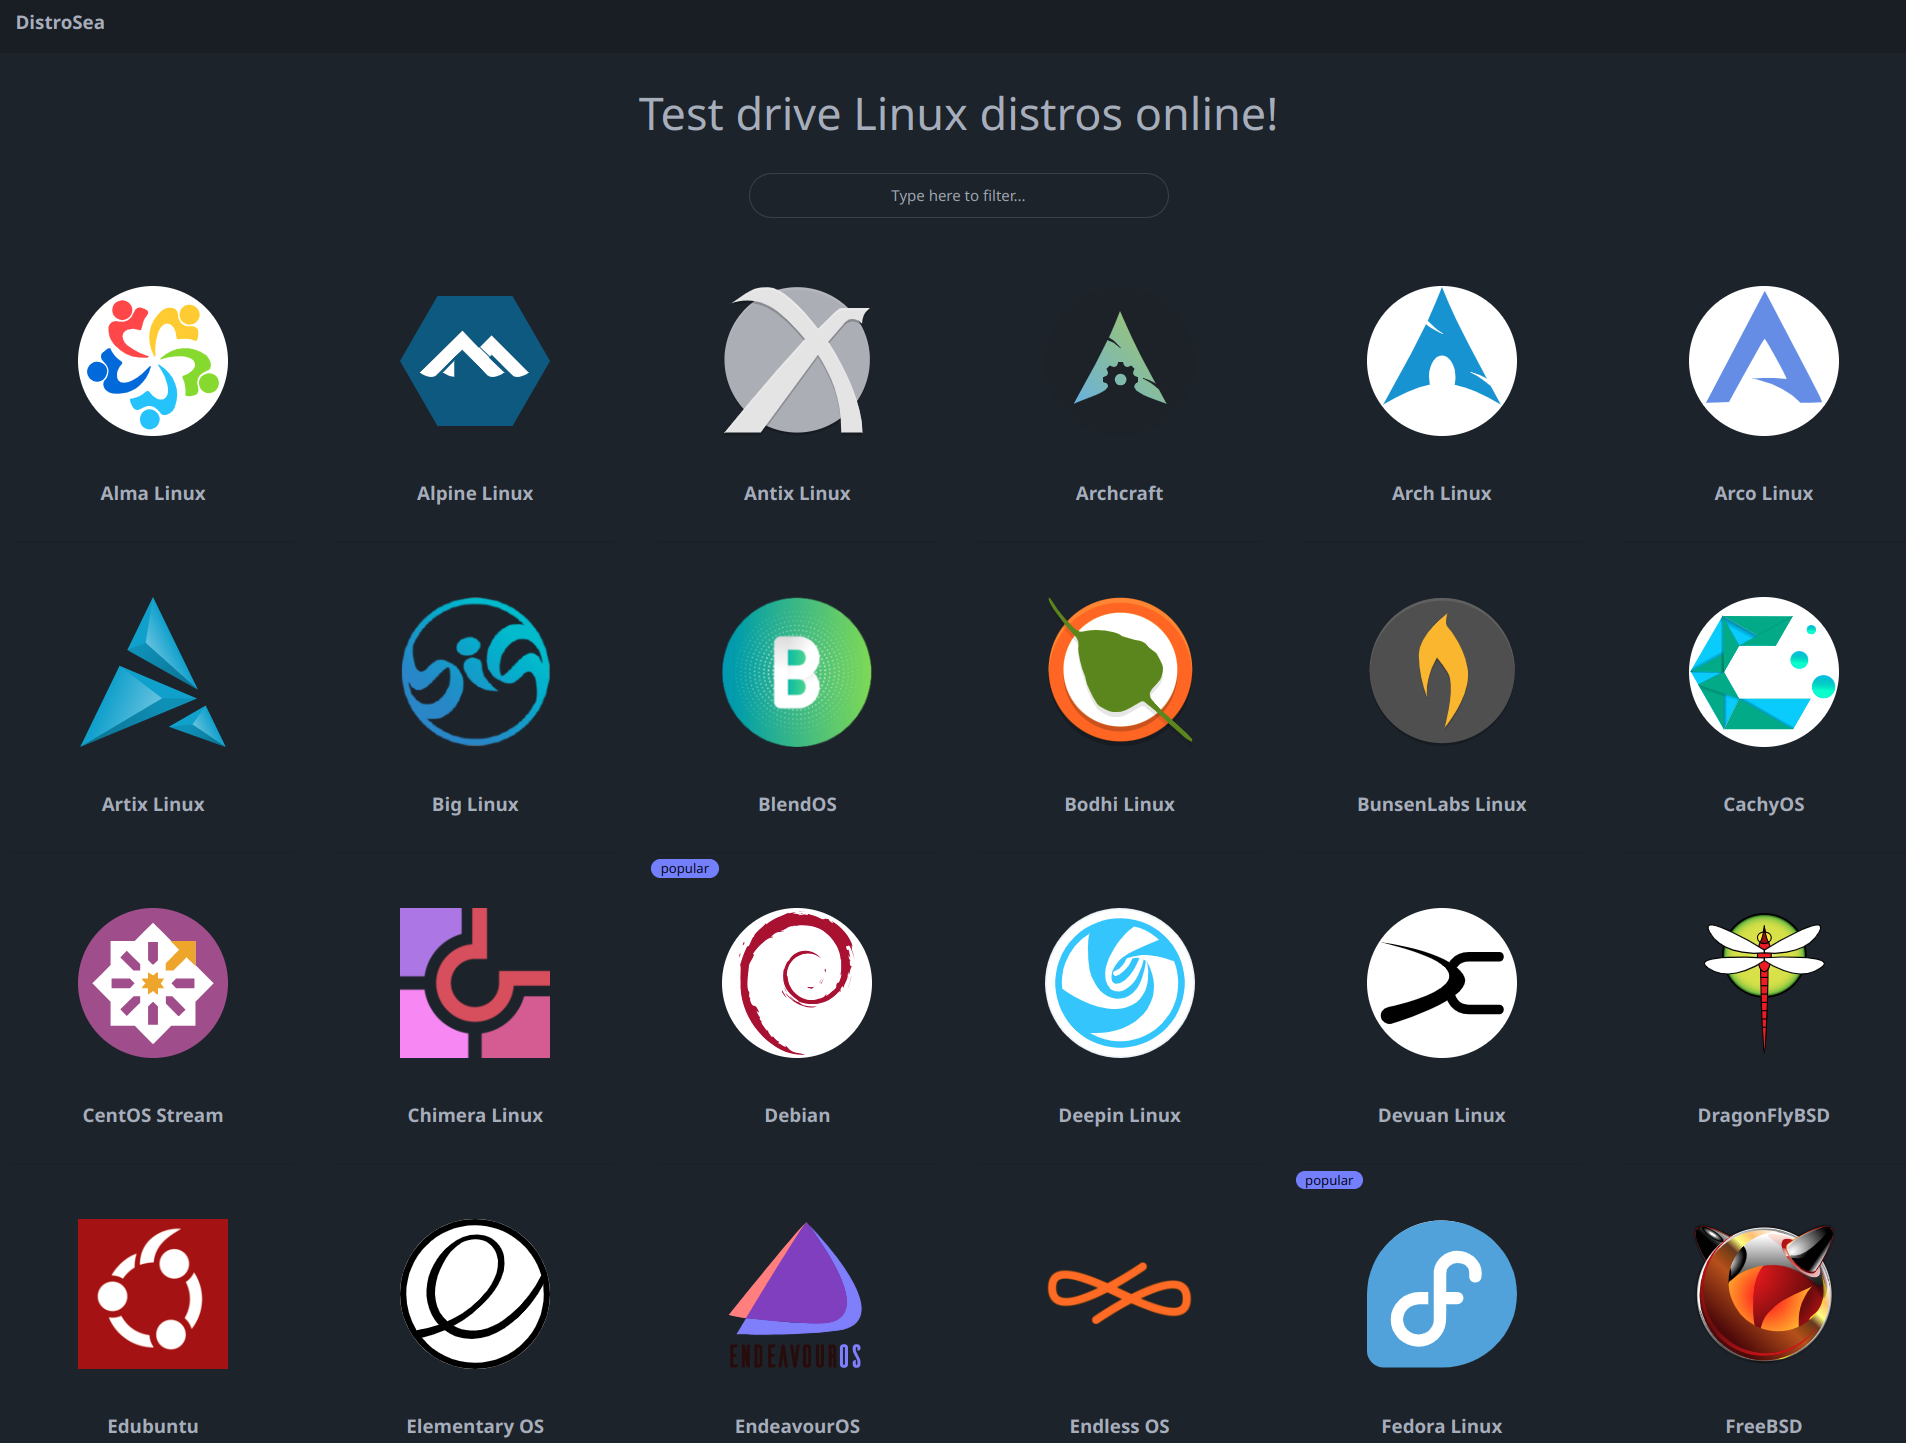Click the Debian text label
Viewport: 1906px width, 1443px height.
pos(797,1115)
